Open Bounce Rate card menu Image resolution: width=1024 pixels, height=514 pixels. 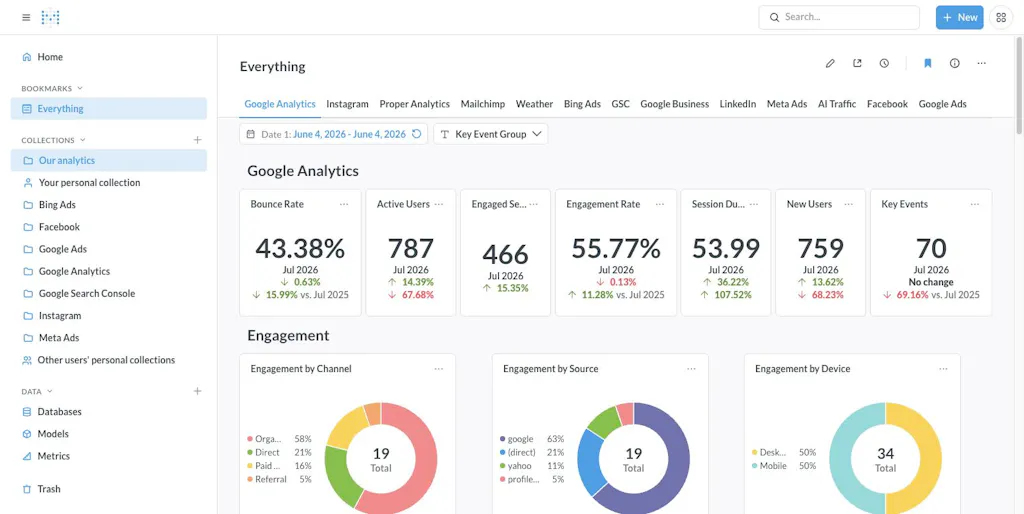(x=344, y=204)
